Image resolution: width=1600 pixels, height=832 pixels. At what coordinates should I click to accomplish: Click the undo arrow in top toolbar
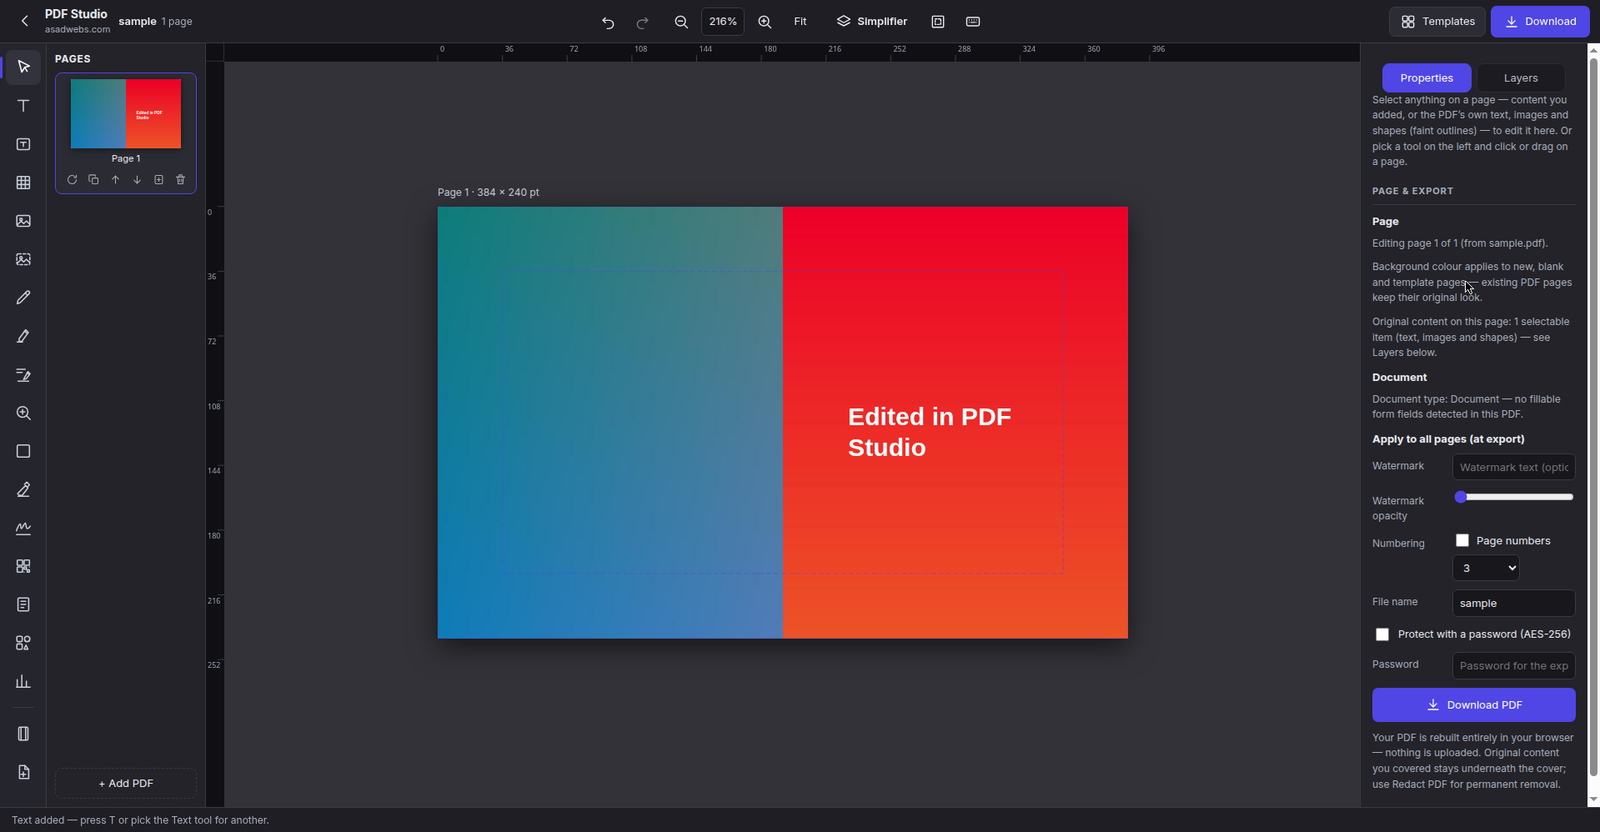[608, 22]
